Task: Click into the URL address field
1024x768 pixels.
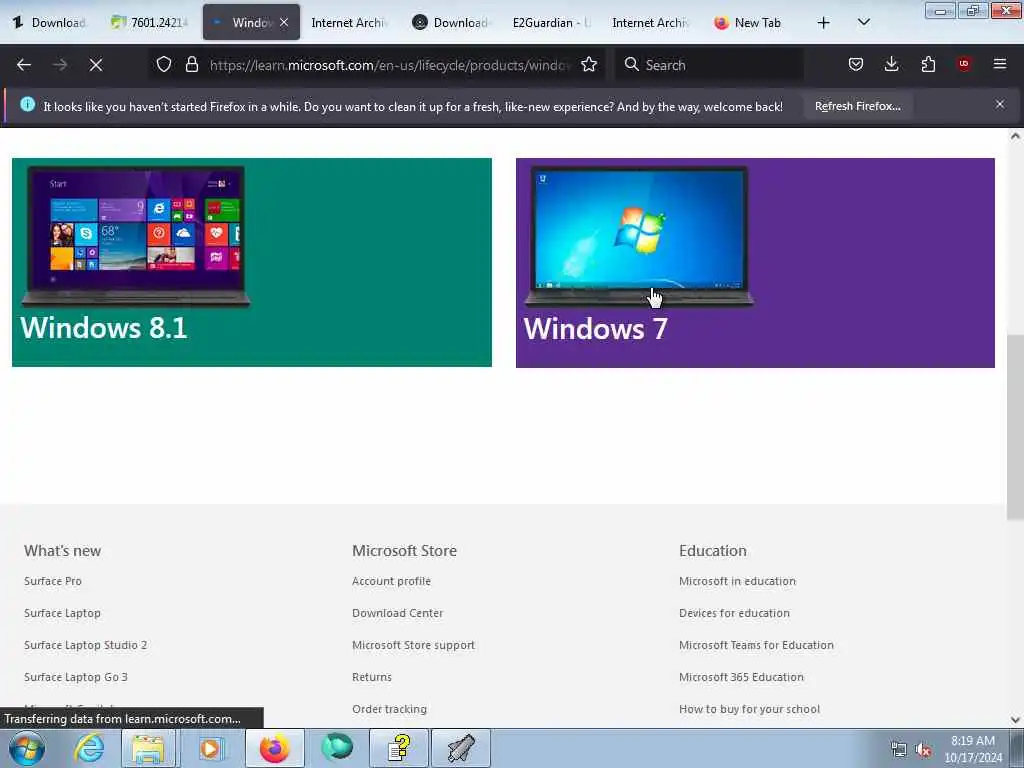Action: 390,65
